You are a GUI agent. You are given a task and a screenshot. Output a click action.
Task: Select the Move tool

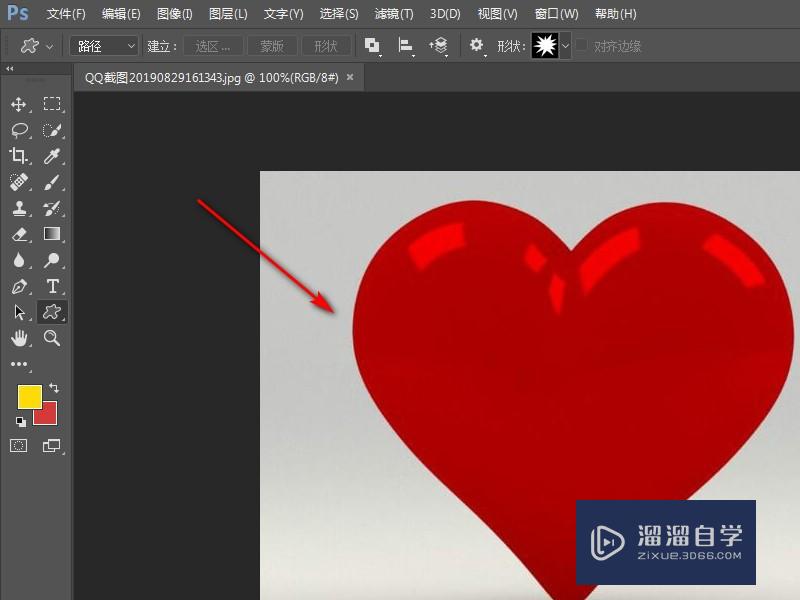coord(20,103)
